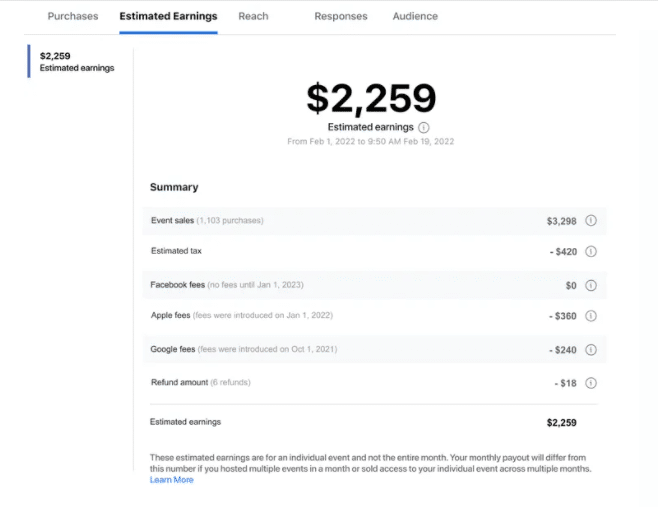Click the Event sales $3,298 amount

(562, 220)
